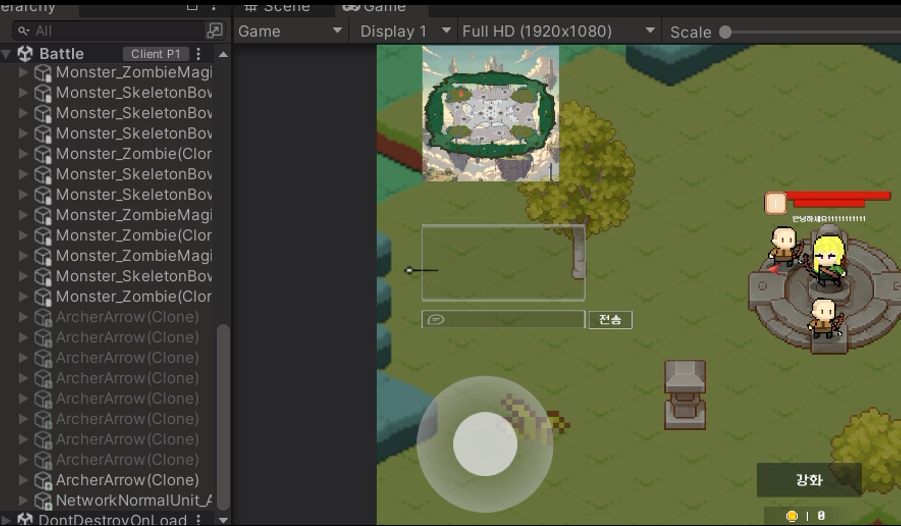Image resolution: width=901 pixels, height=526 pixels.
Task: Click the DontDestroyOnLoad scene icon
Action: click(x=25, y=520)
